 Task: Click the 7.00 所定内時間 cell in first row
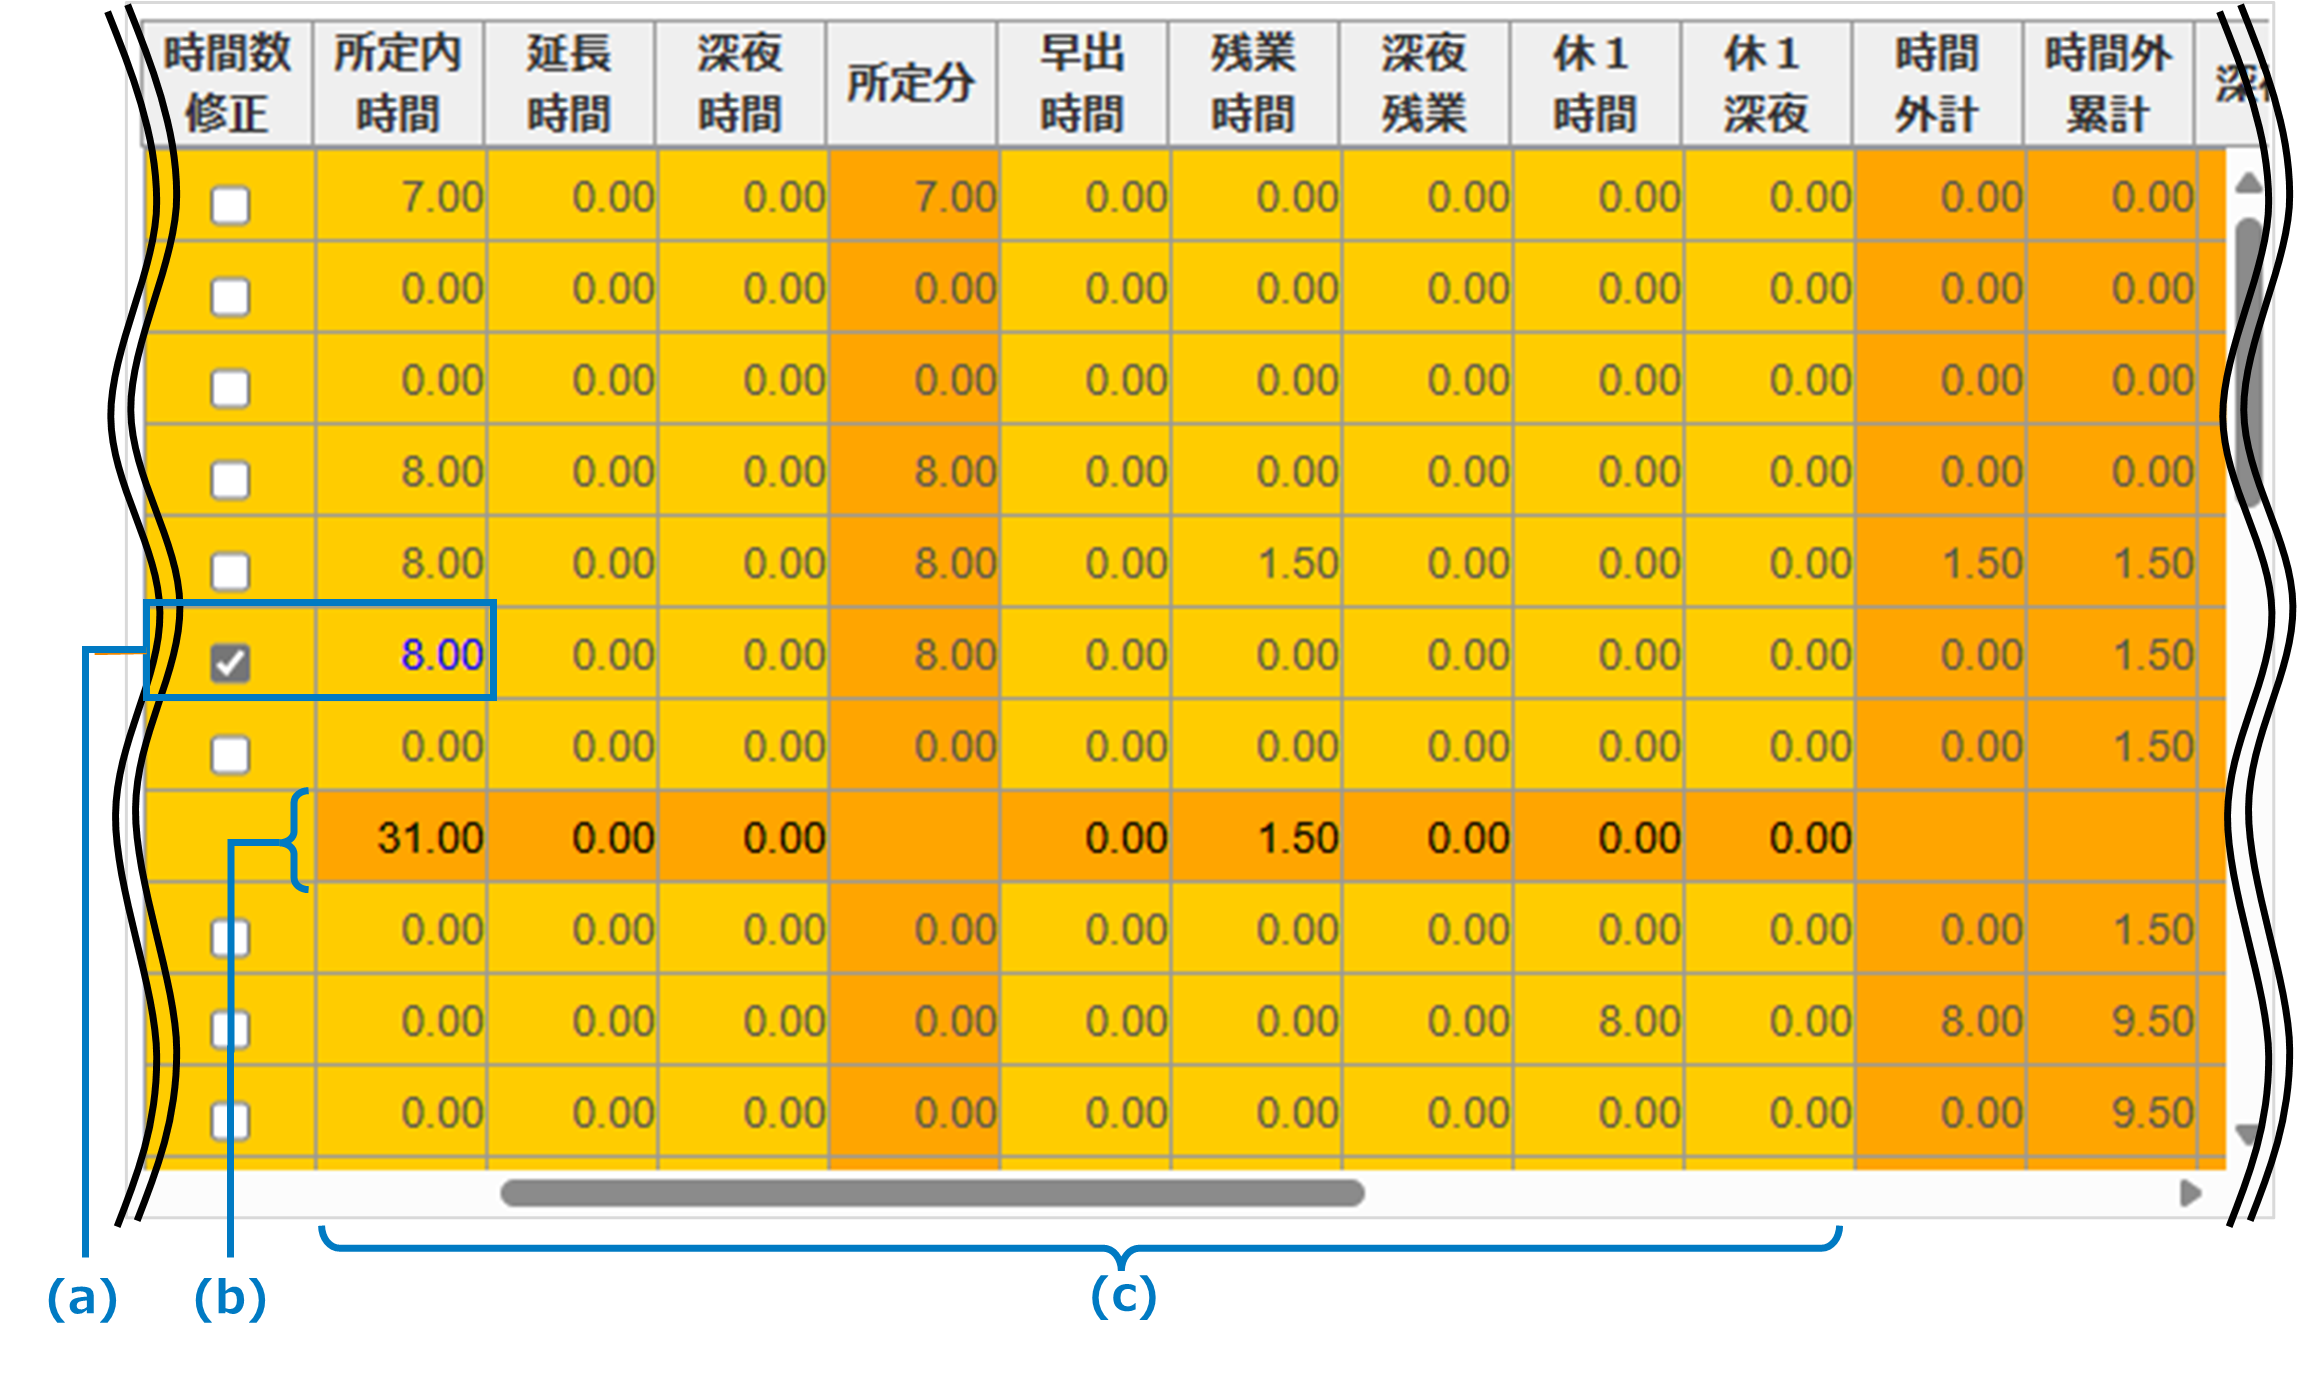coord(441,197)
